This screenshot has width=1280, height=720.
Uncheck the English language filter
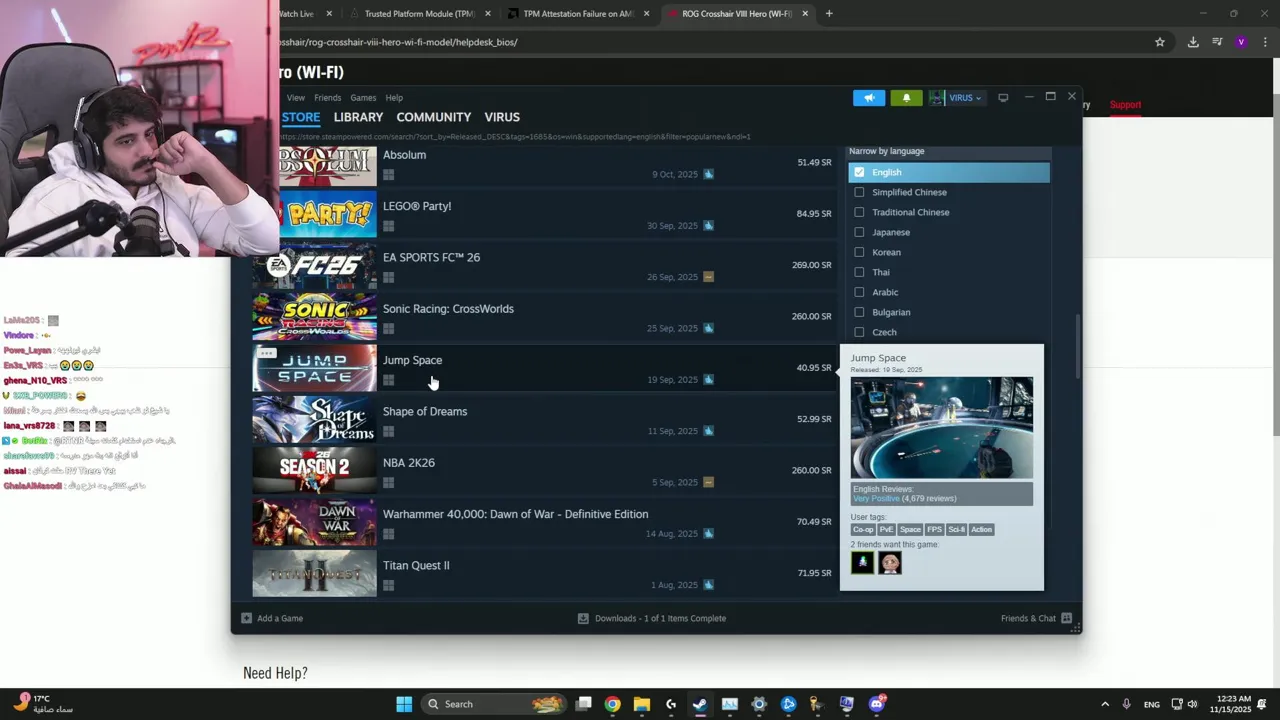click(x=859, y=172)
